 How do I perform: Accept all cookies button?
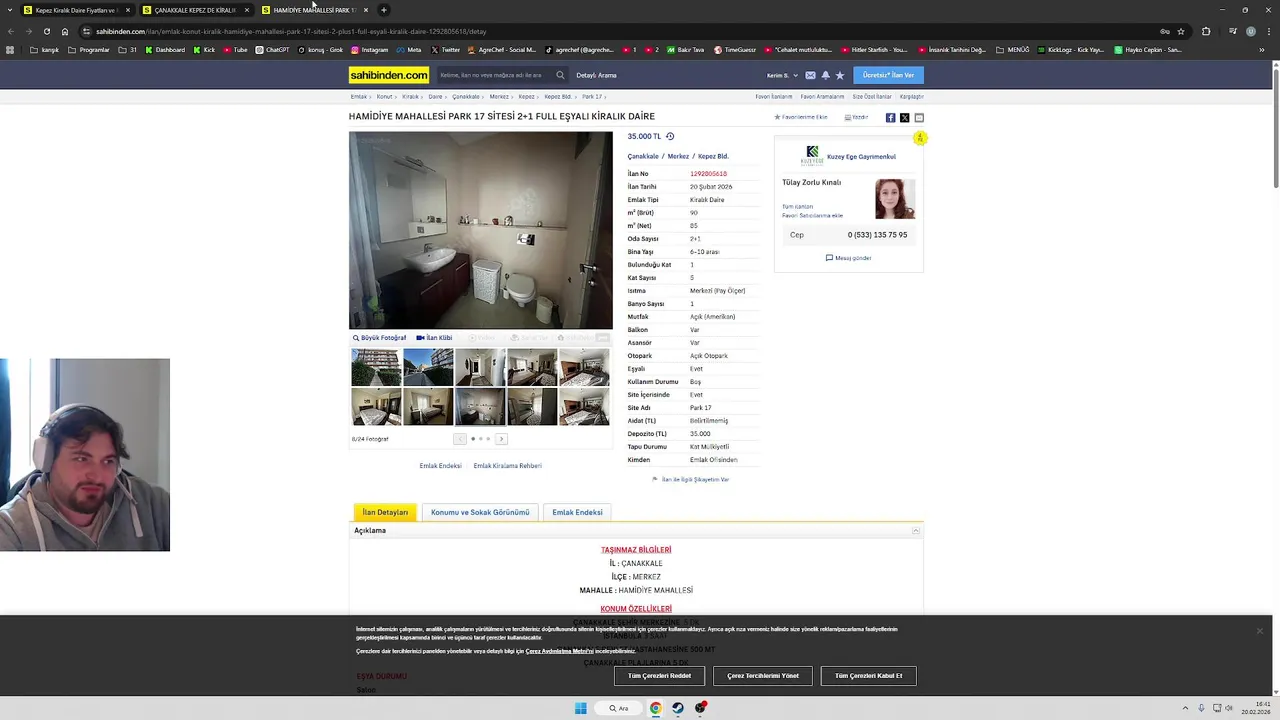(x=868, y=676)
